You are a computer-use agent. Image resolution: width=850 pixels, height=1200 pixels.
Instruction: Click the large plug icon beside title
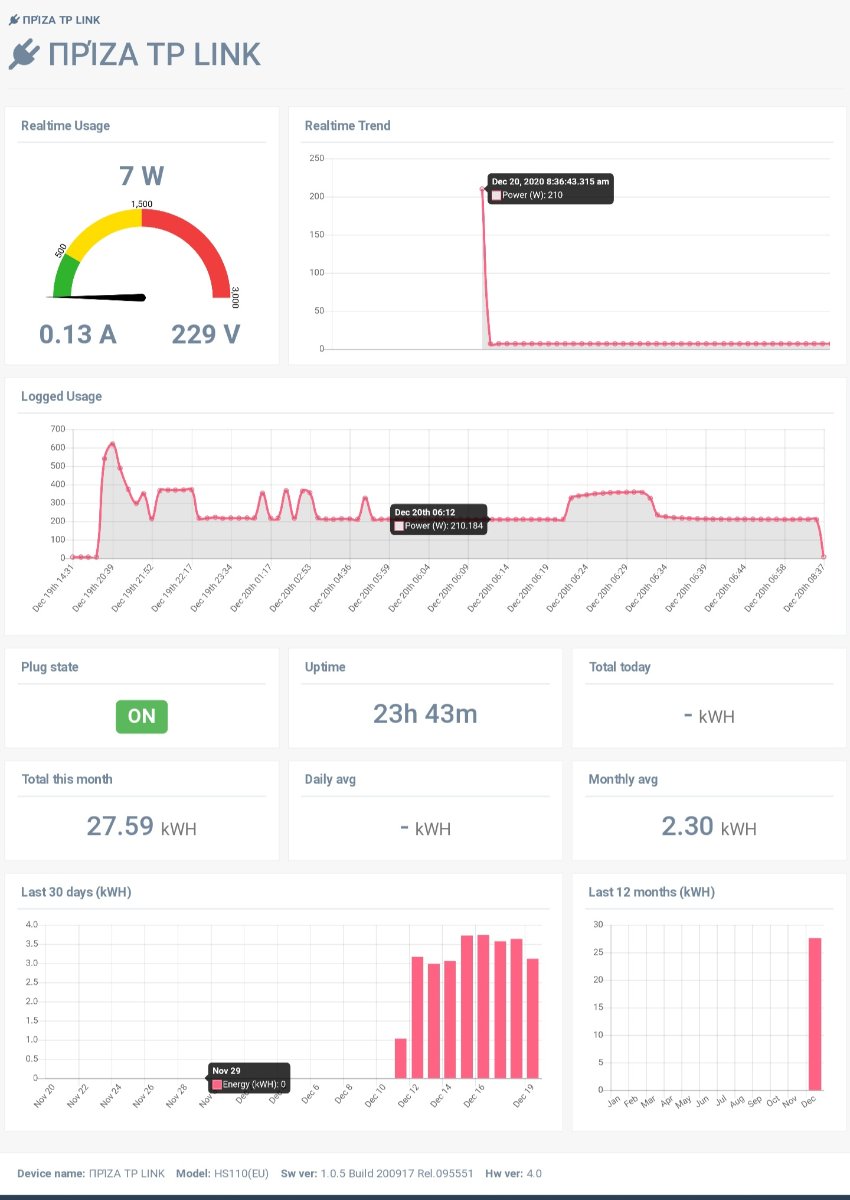tap(24, 55)
